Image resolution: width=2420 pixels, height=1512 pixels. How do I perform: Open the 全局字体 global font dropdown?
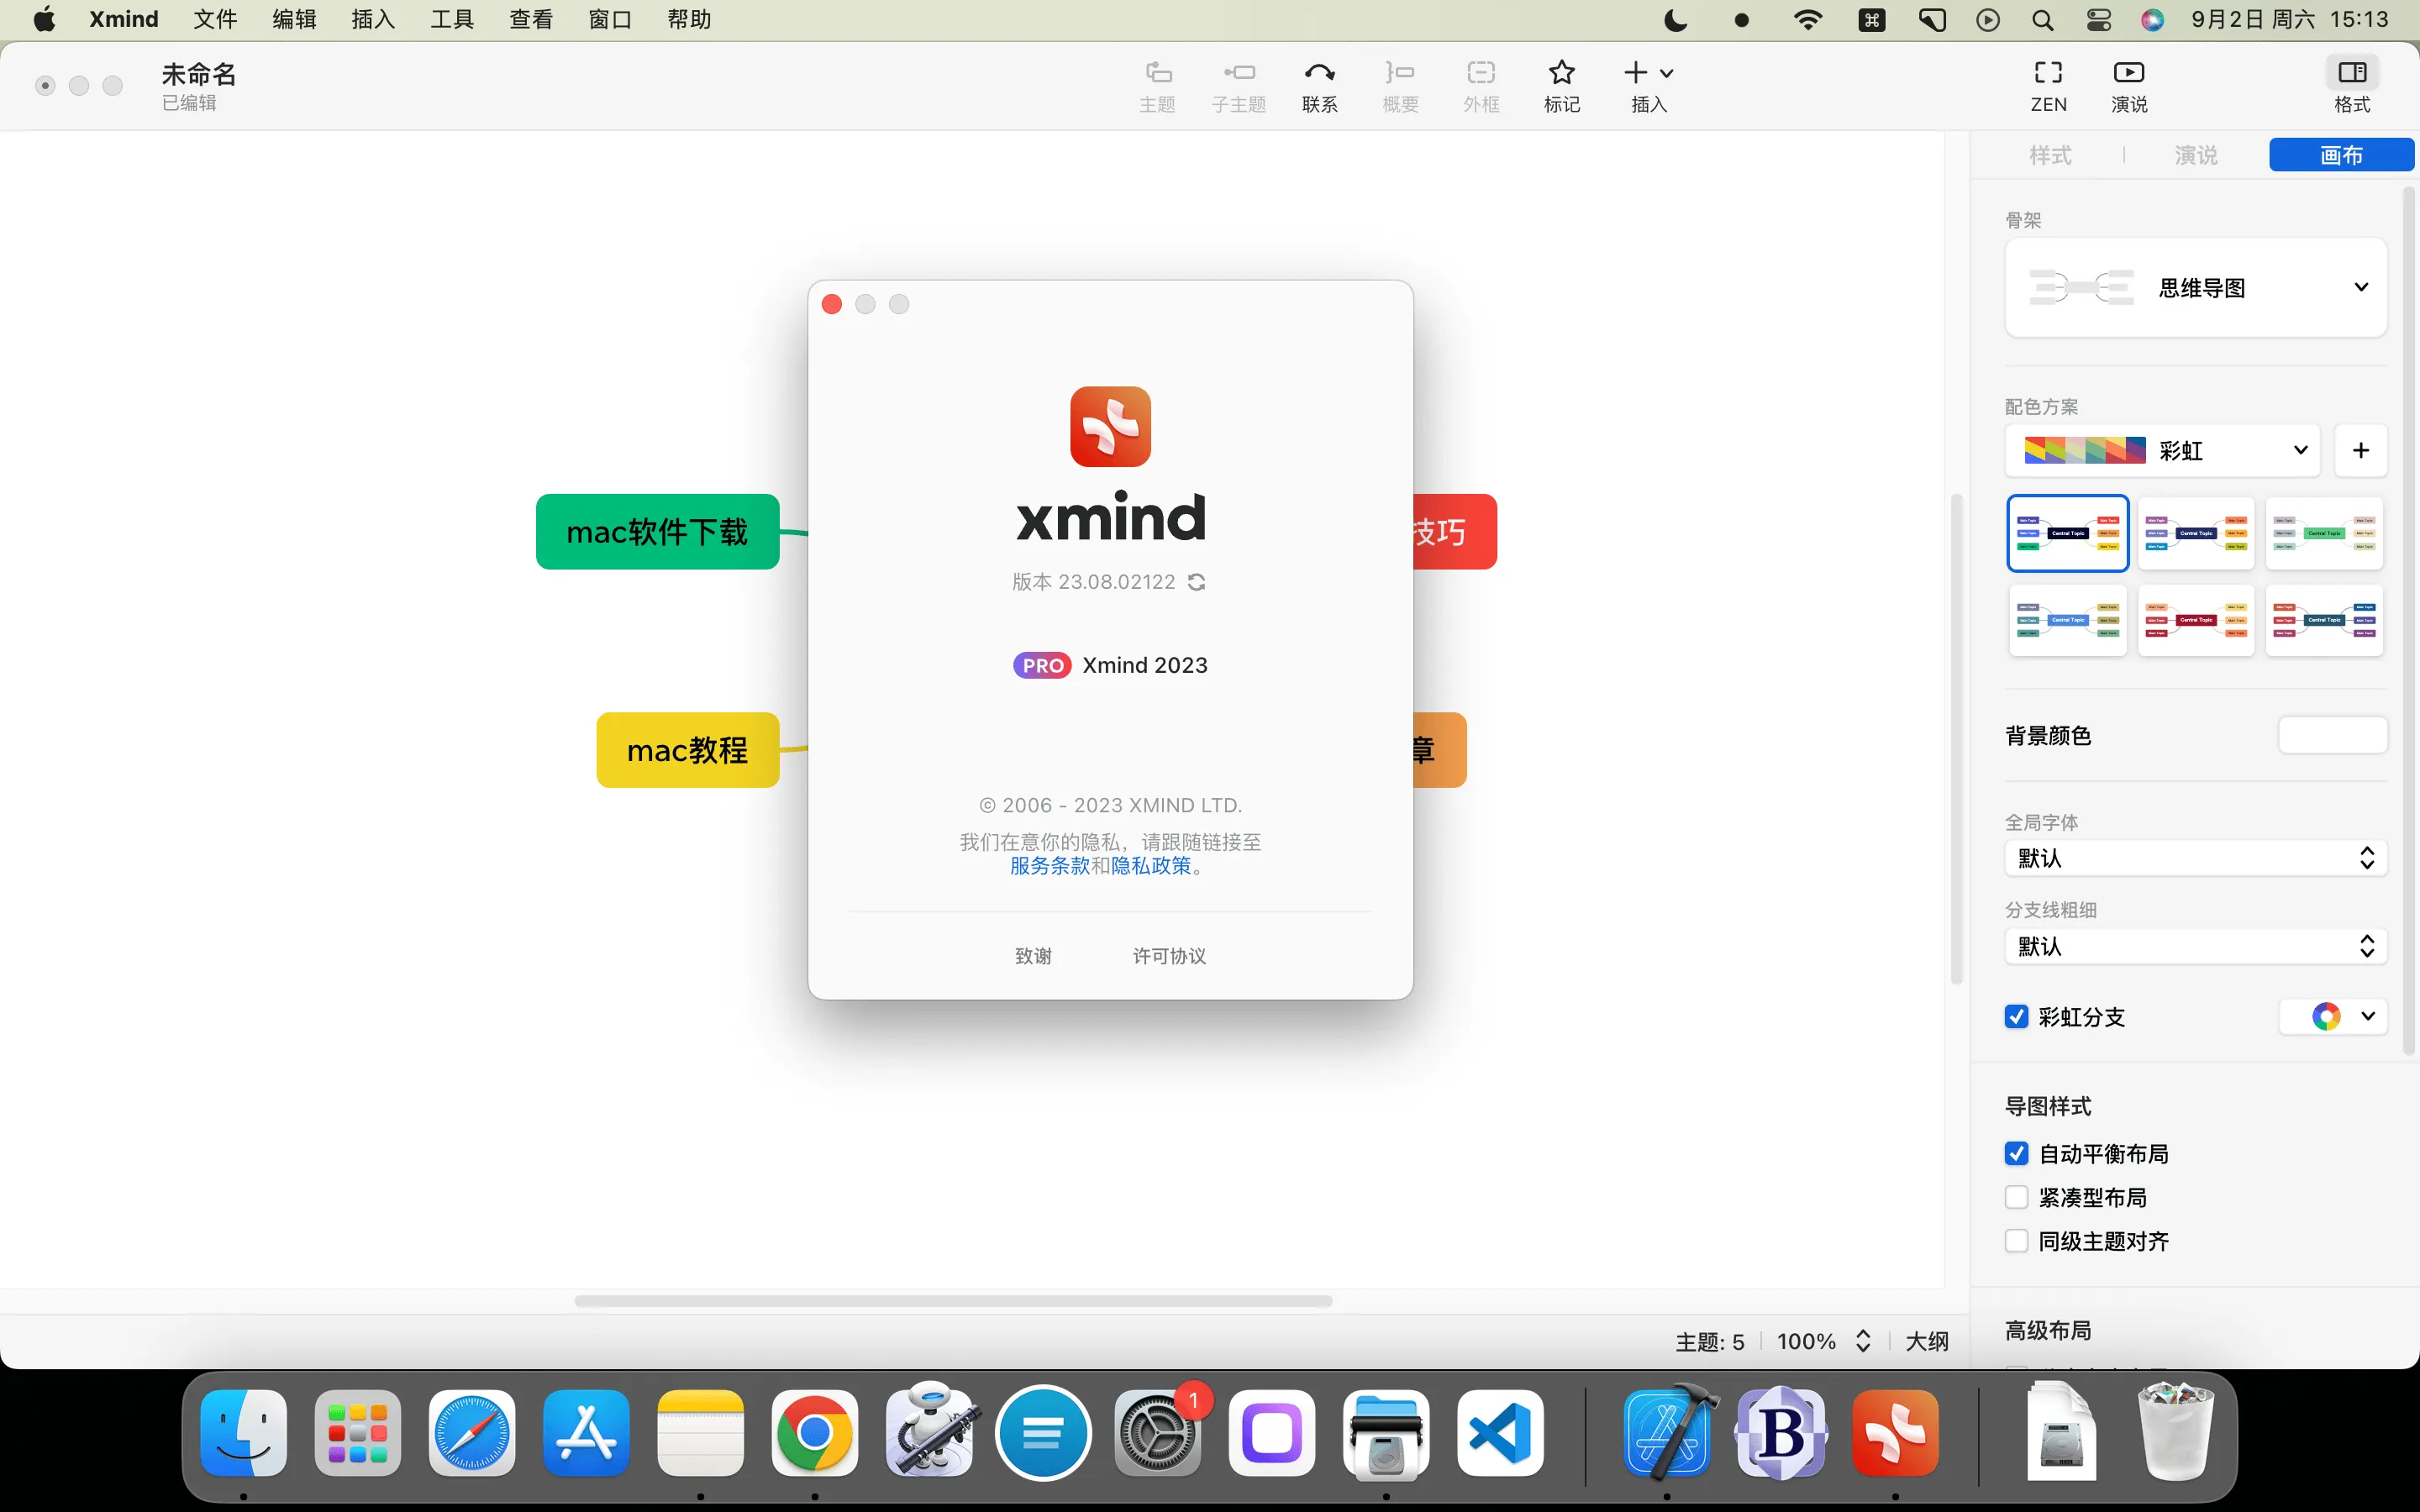[2195, 859]
